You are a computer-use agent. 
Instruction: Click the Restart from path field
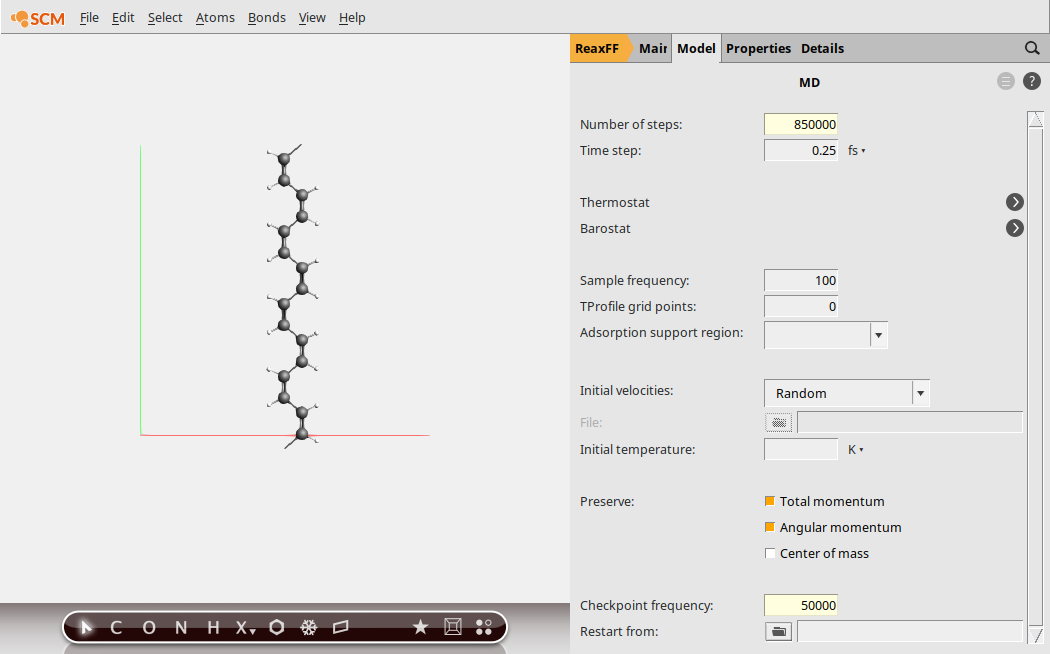(910, 631)
